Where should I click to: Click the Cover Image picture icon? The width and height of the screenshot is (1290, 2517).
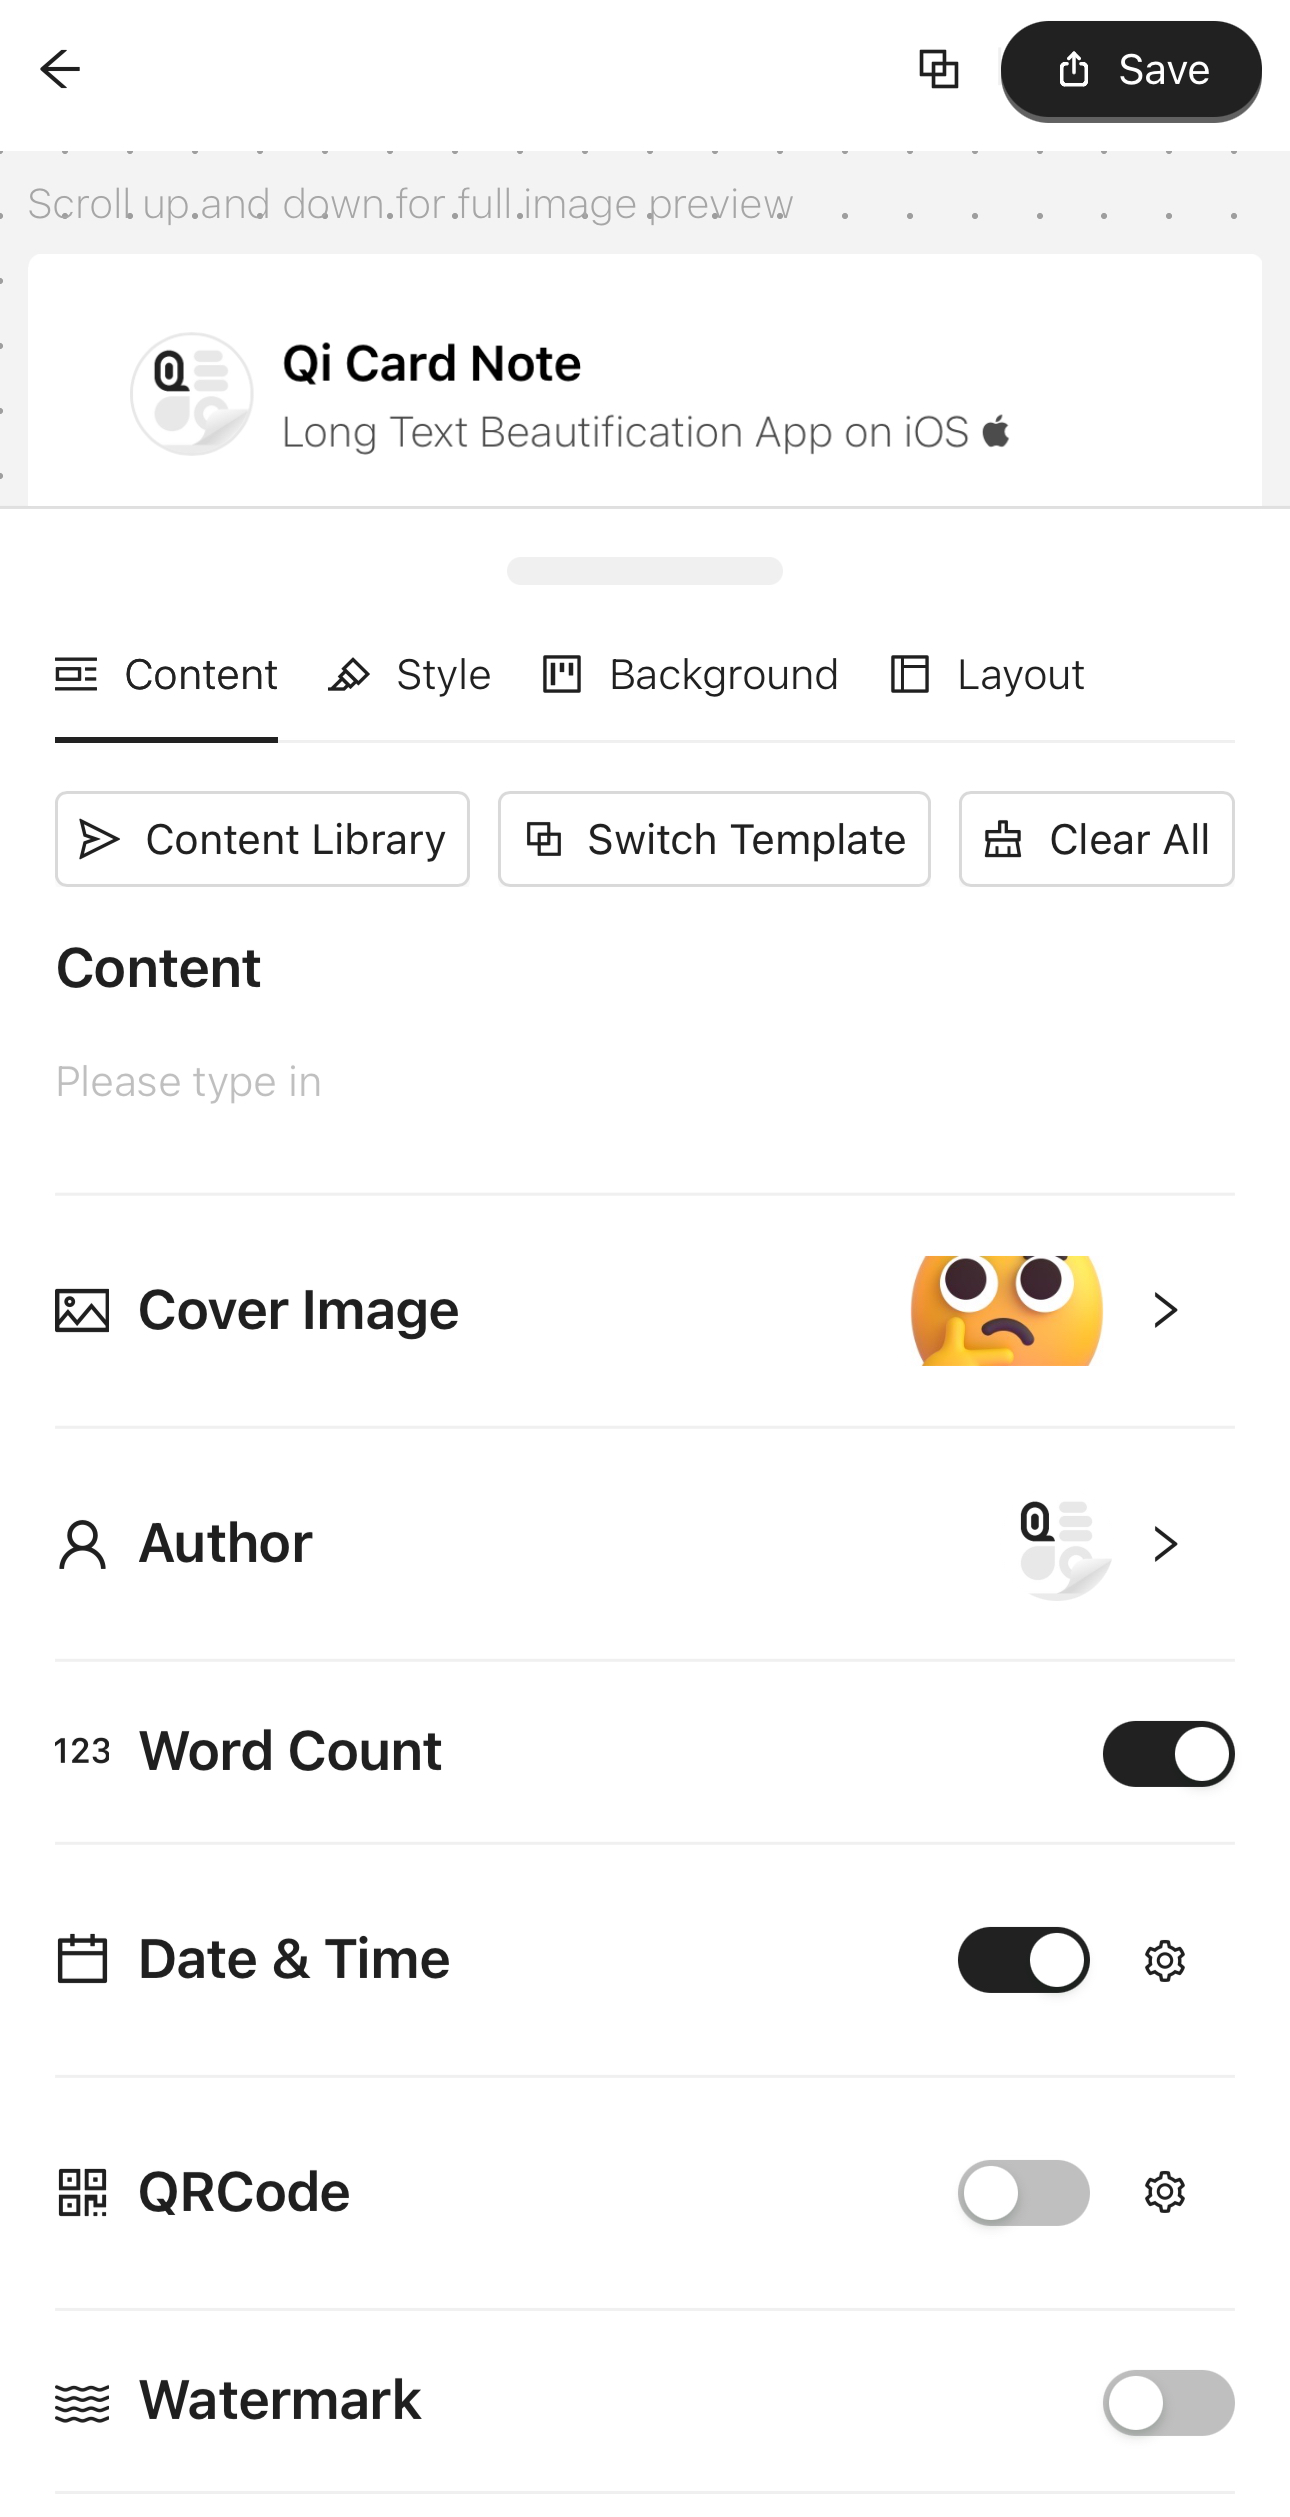82,1310
